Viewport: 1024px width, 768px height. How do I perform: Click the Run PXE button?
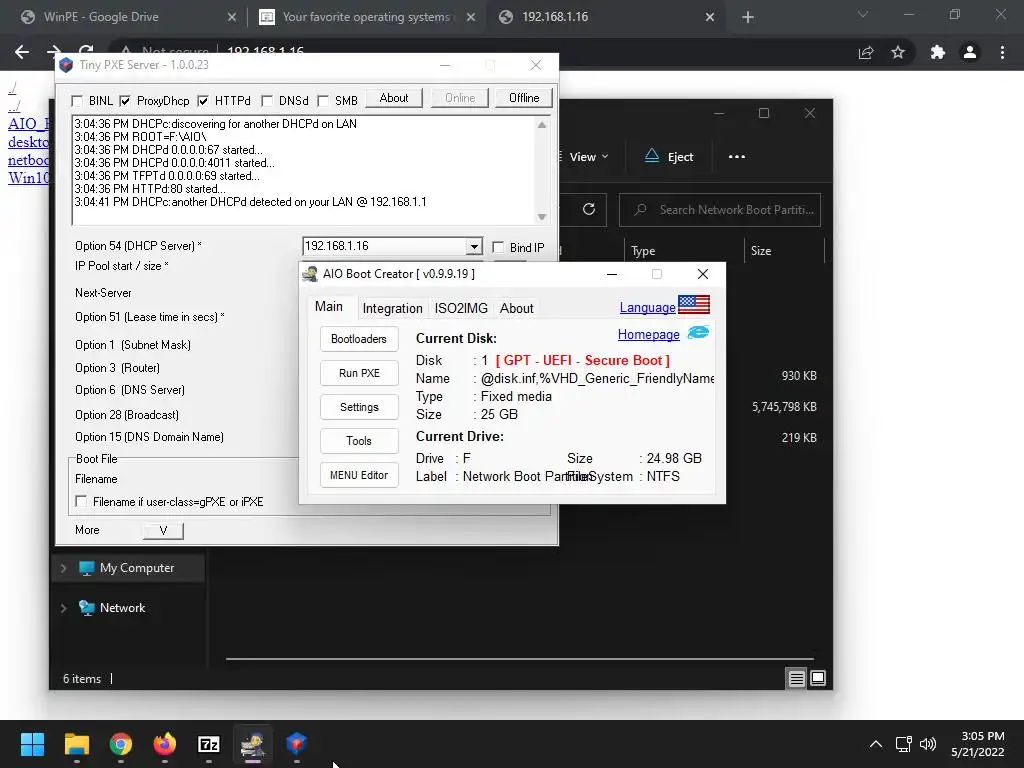(359, 373)
